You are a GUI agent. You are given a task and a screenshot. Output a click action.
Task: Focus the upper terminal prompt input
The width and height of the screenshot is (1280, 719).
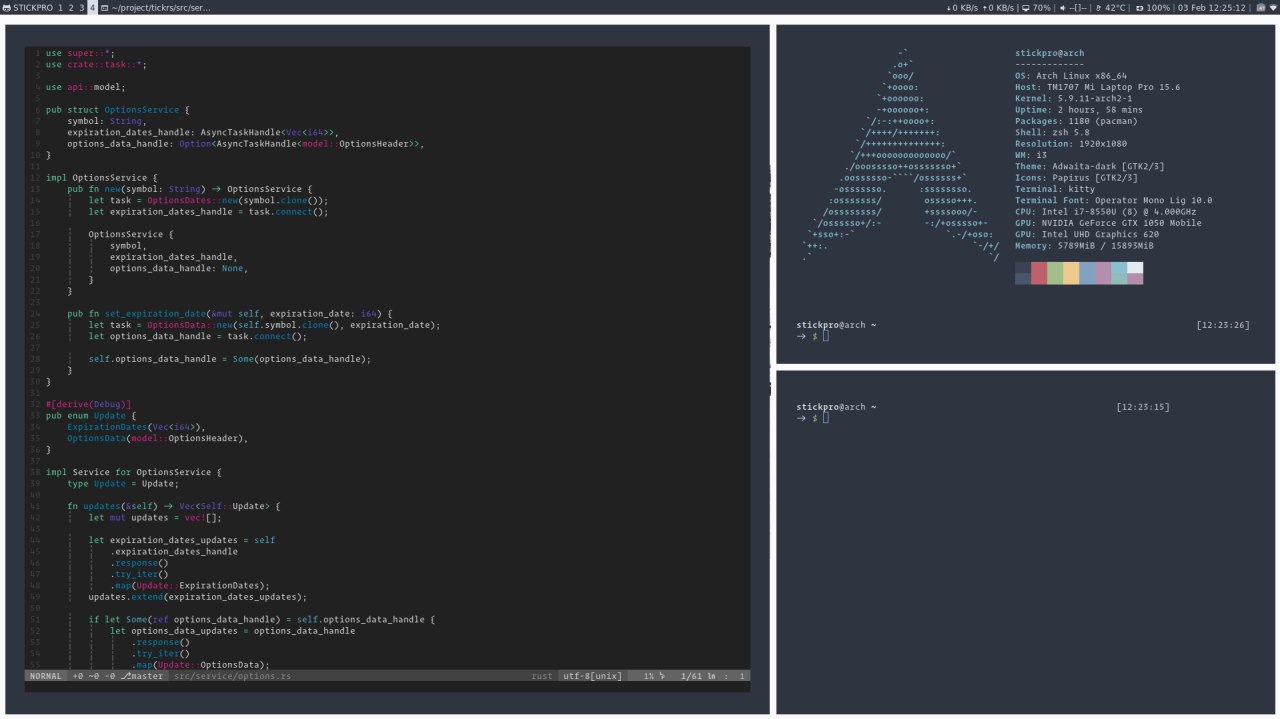(x=826, y=336)
